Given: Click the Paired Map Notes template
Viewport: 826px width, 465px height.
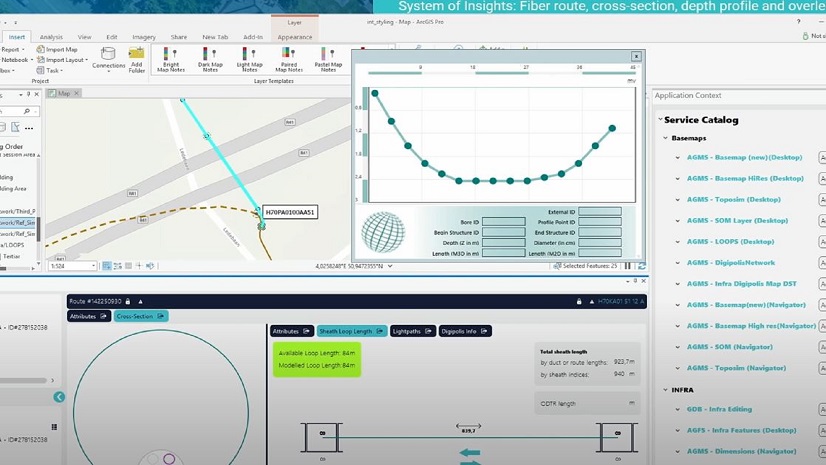Looking at the screenshot, I should coord(289,60).
